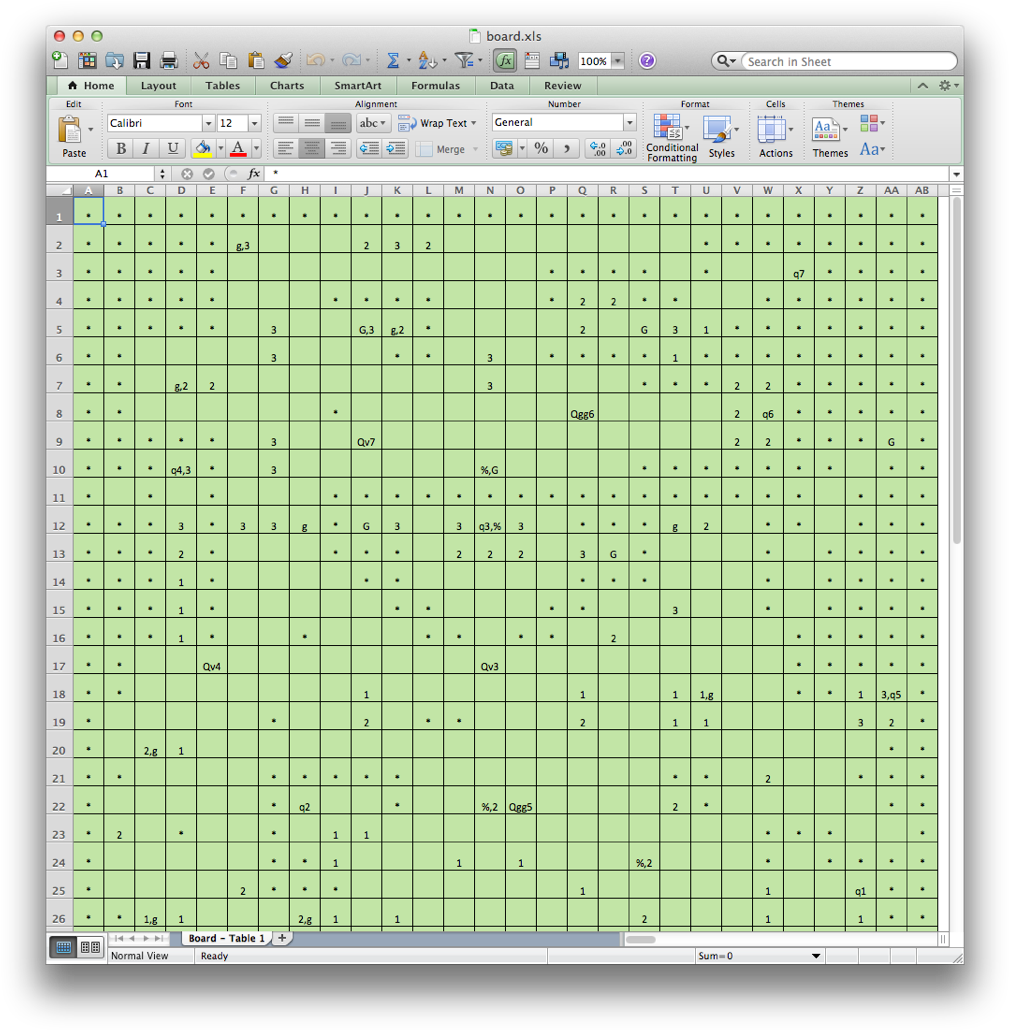Image resolution: width=1009 pixels, height=1030 pixels.
Task: Open ribbon preferences gear menu
Action: pos(948,85)
